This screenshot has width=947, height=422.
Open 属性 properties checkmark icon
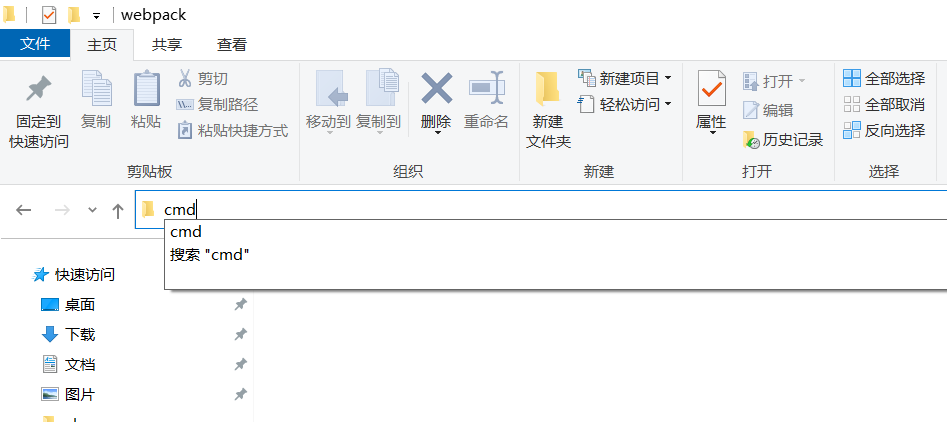pos(711,89)
